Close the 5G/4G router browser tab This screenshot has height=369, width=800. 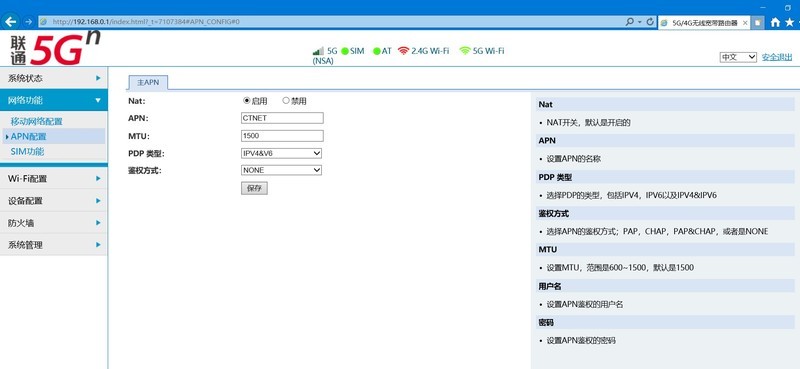tap(745, 22)
